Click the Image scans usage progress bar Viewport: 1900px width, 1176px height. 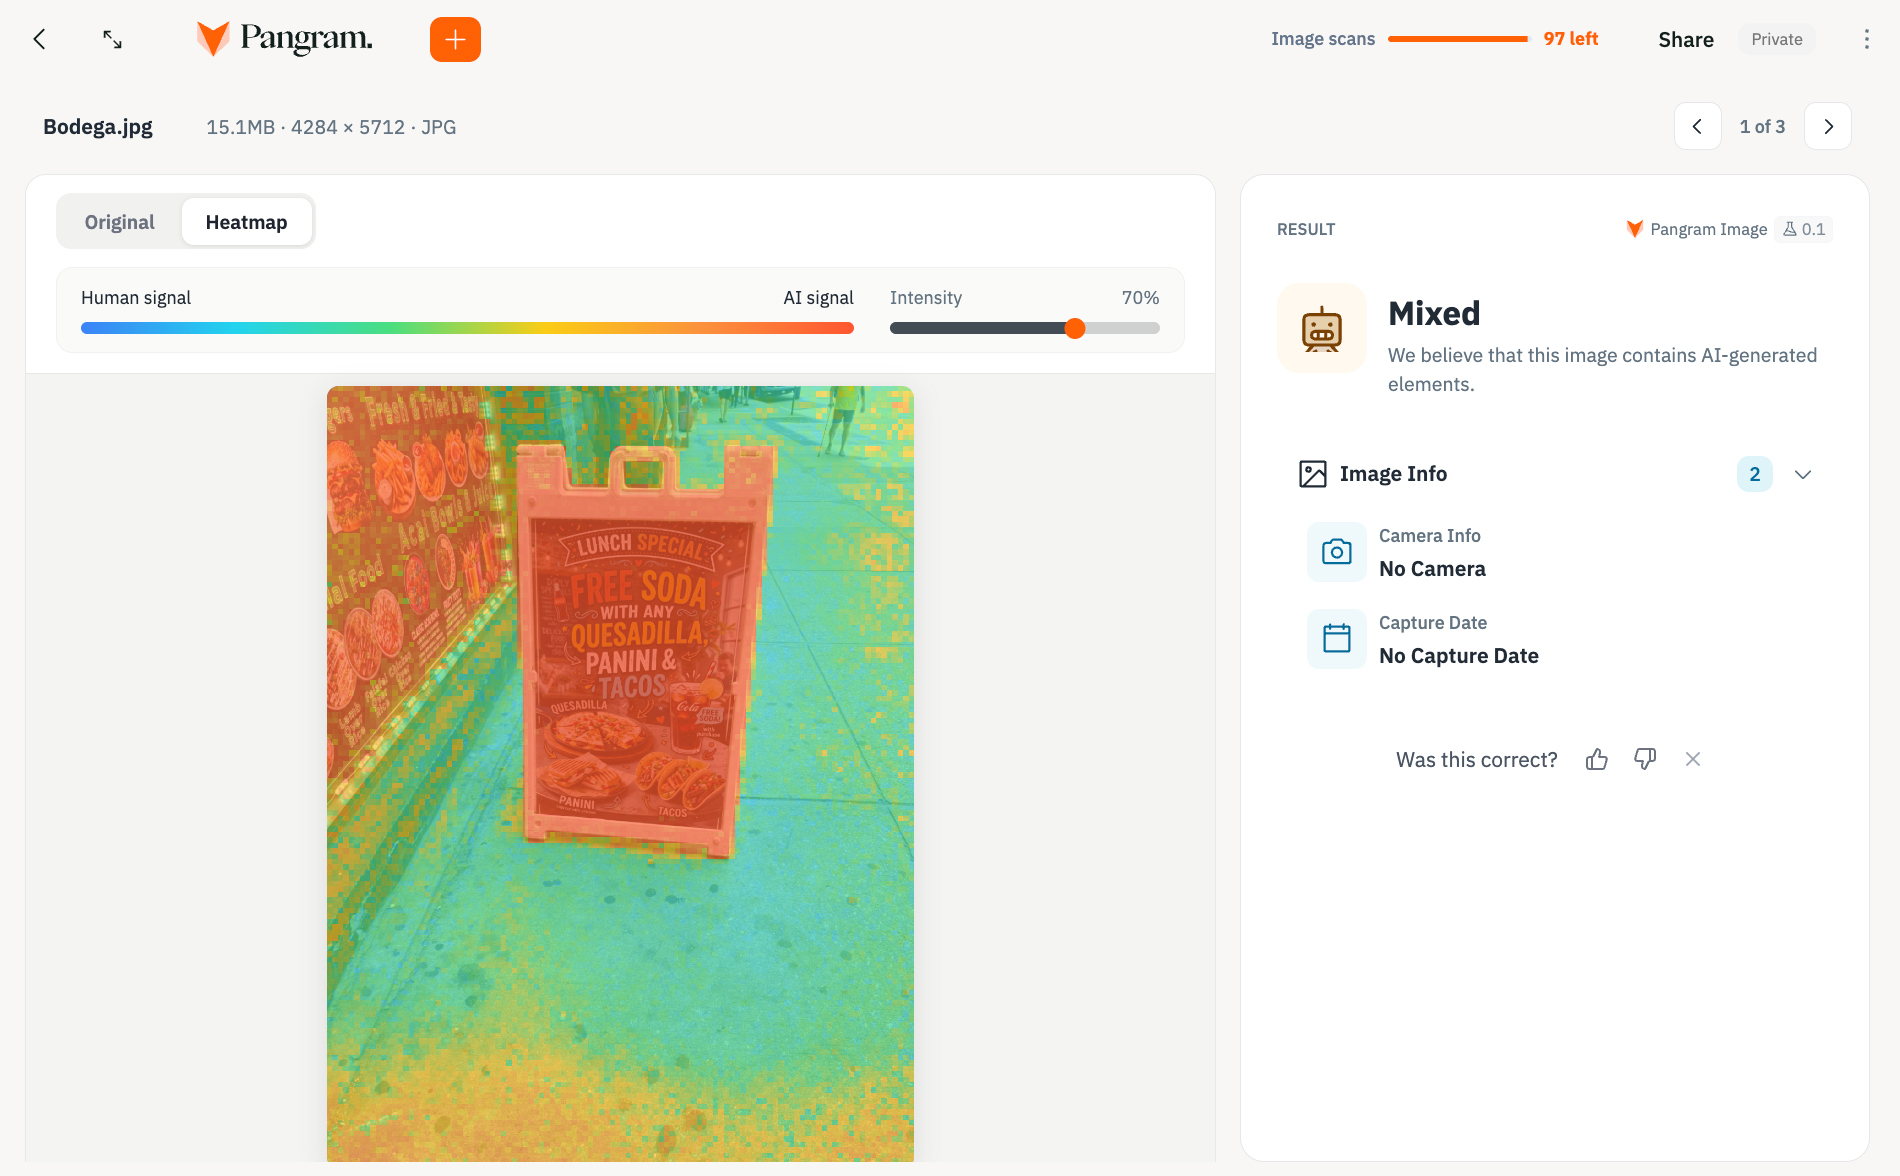click(1458, 39)
